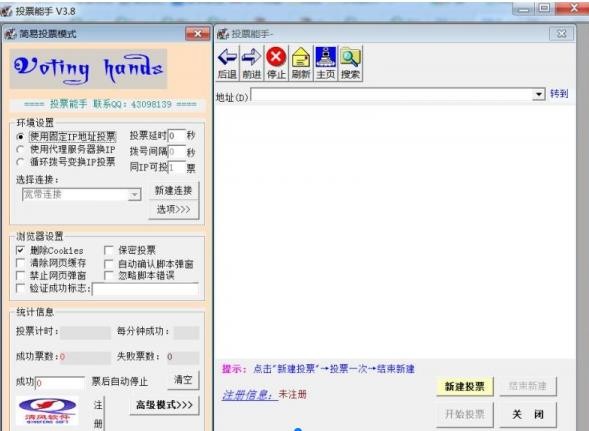Uncheck the 删除Cookies checkbox
This screenshot has width=589, height=431.
tap(21, 250)
